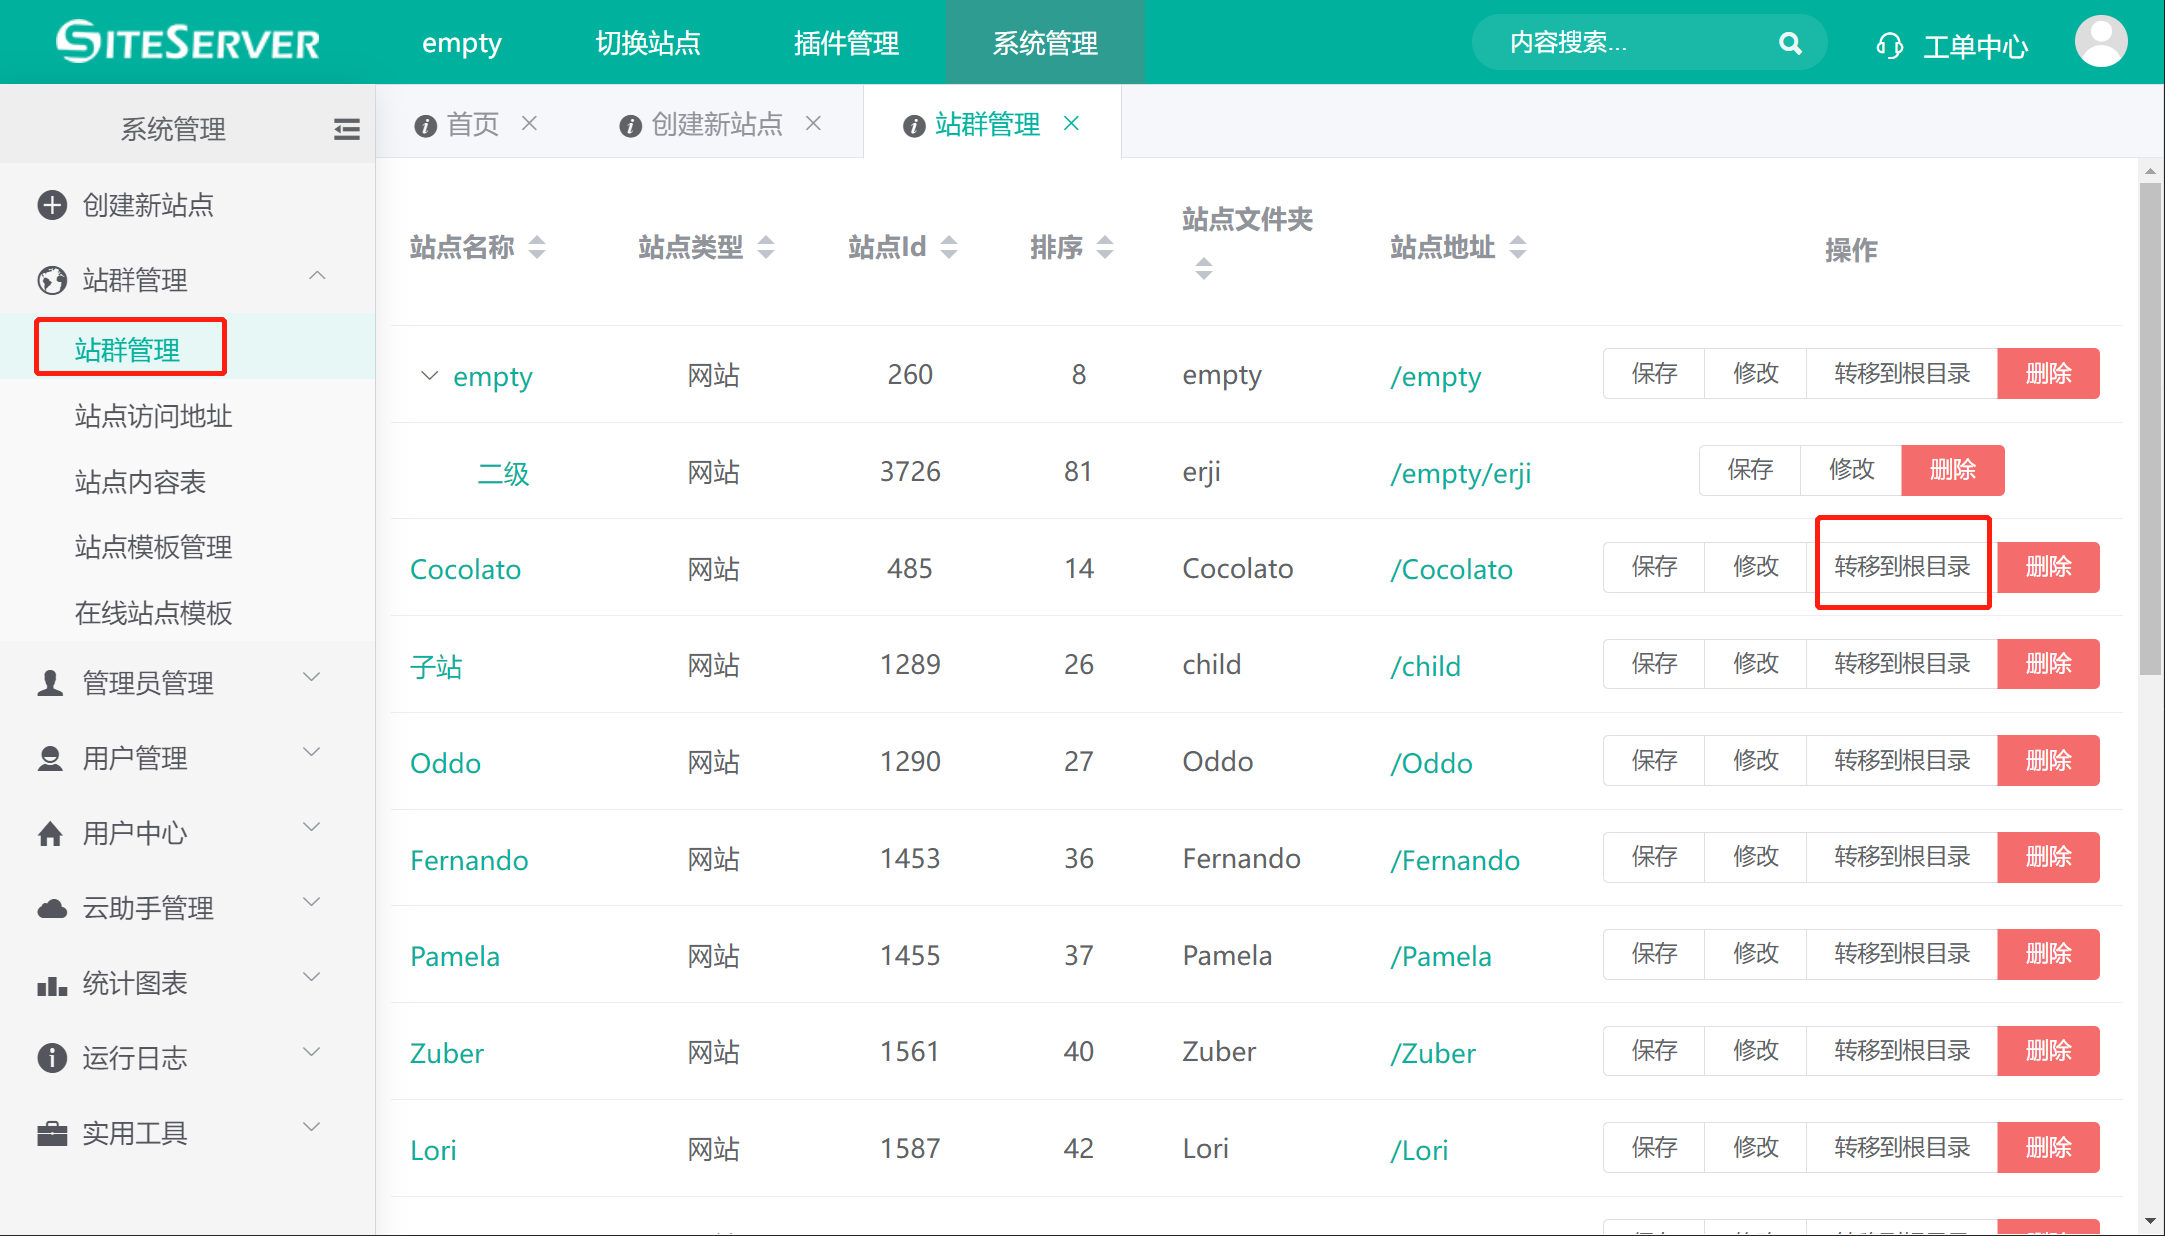Click the cloud icon for 云助手管理

coord(52,908)
